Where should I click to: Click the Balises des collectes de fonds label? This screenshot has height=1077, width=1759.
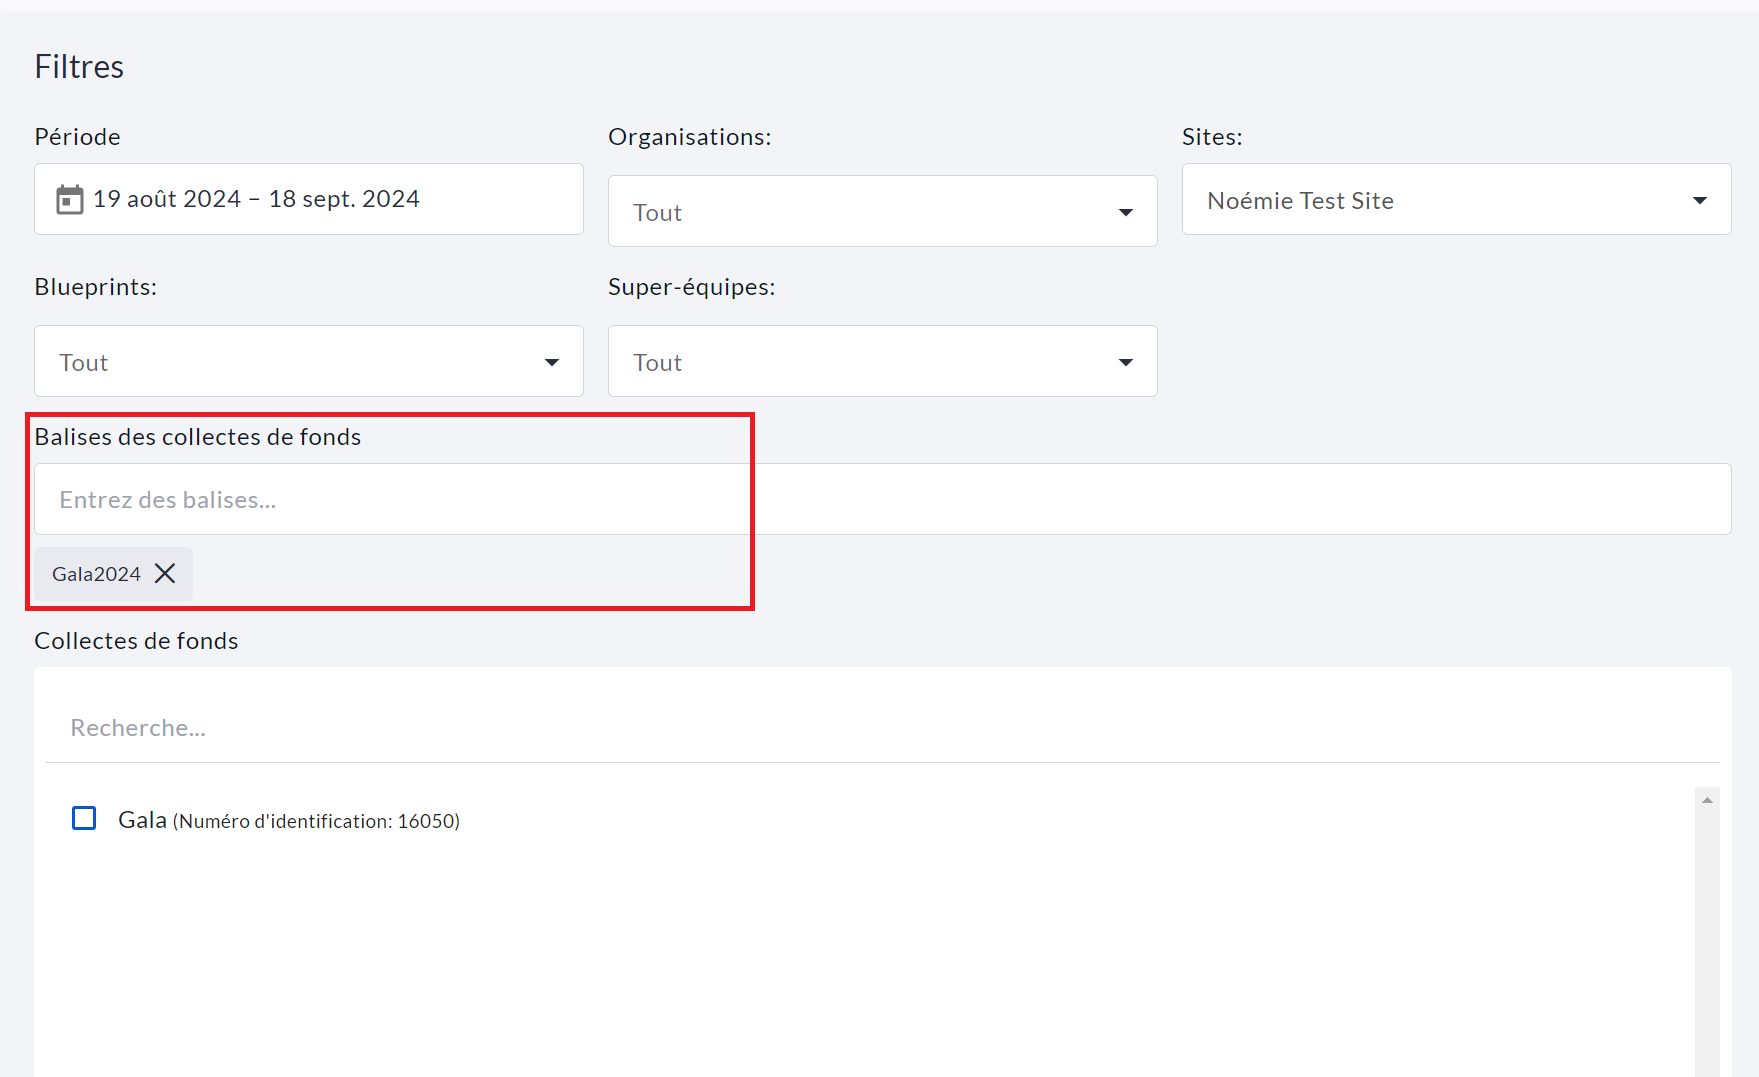point(198,437)
